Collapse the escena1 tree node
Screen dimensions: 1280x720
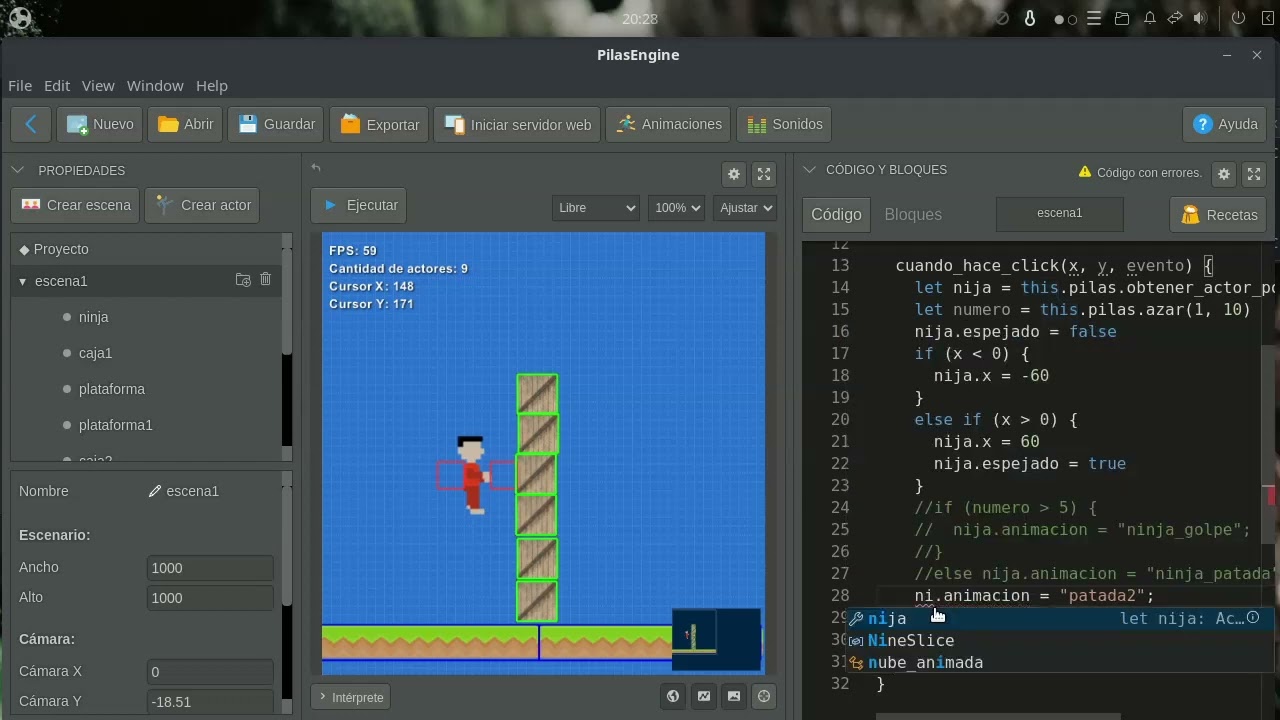click(22, 281)
